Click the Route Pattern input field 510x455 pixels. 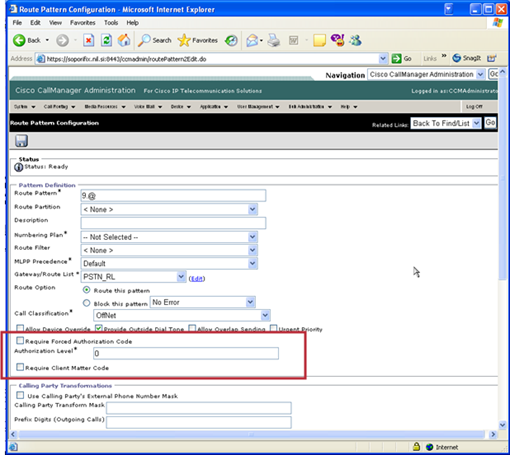coord(173,196)
